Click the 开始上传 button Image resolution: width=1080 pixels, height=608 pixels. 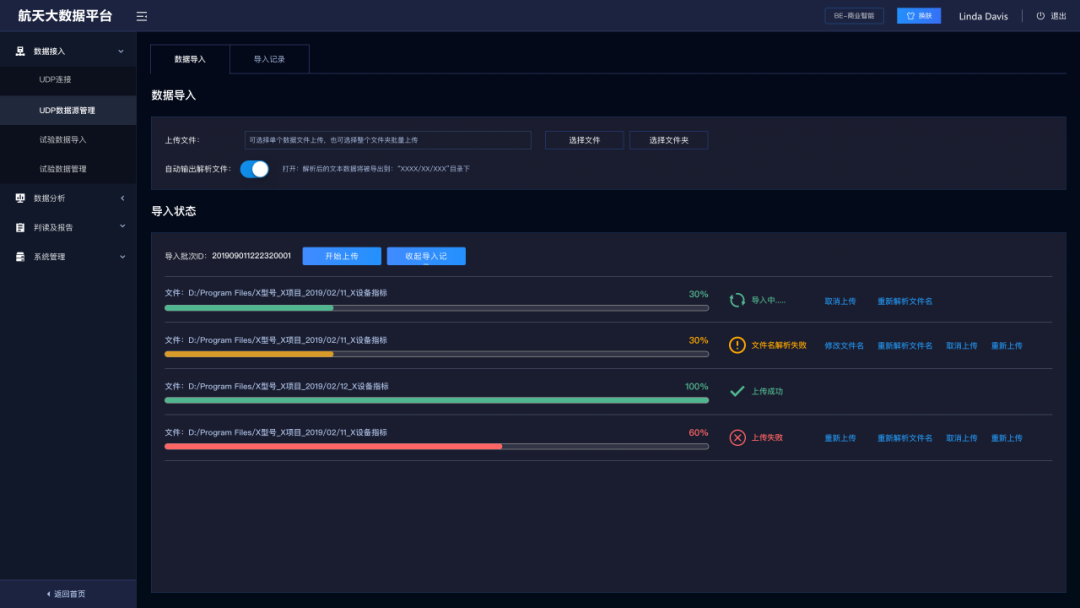(x=342, y=256)
